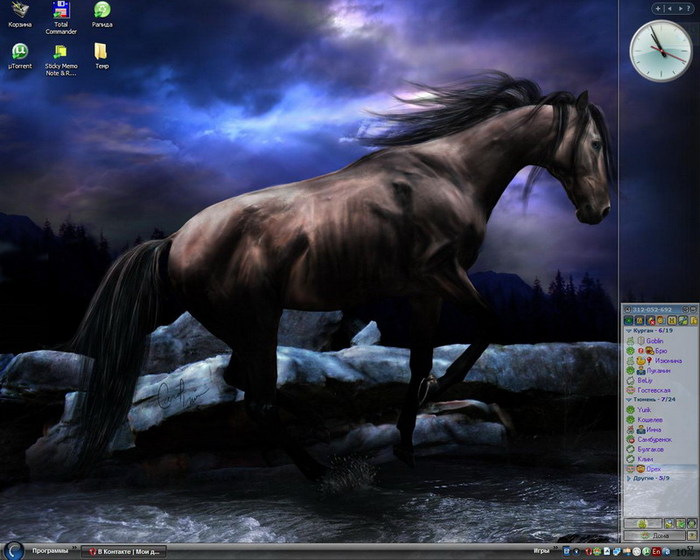Expand the chevron next to Программы
Image resolution: width=700 pixels, height=560 pixels.
[74, 547]
